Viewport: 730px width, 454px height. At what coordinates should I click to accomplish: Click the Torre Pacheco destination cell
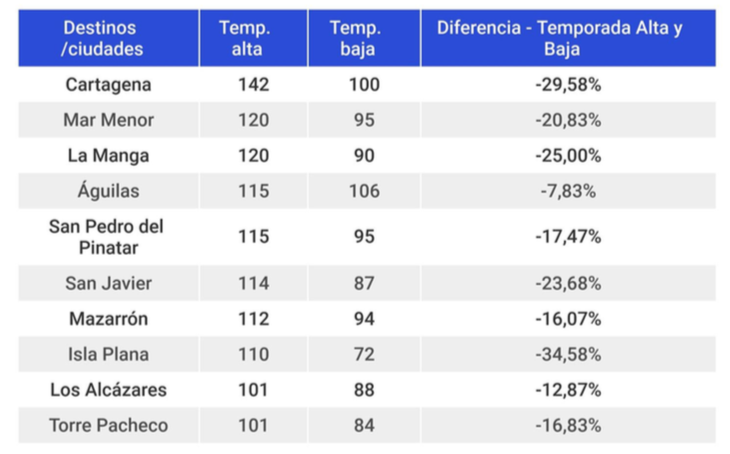click(108, 425)
